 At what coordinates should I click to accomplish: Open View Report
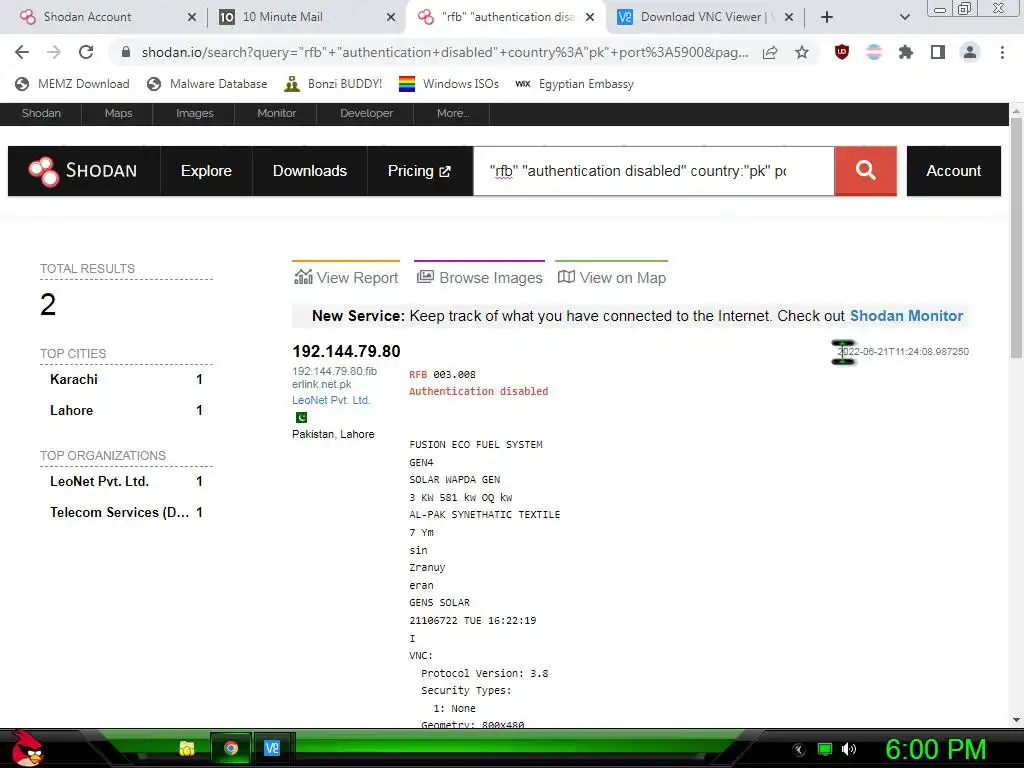(346, 278)
